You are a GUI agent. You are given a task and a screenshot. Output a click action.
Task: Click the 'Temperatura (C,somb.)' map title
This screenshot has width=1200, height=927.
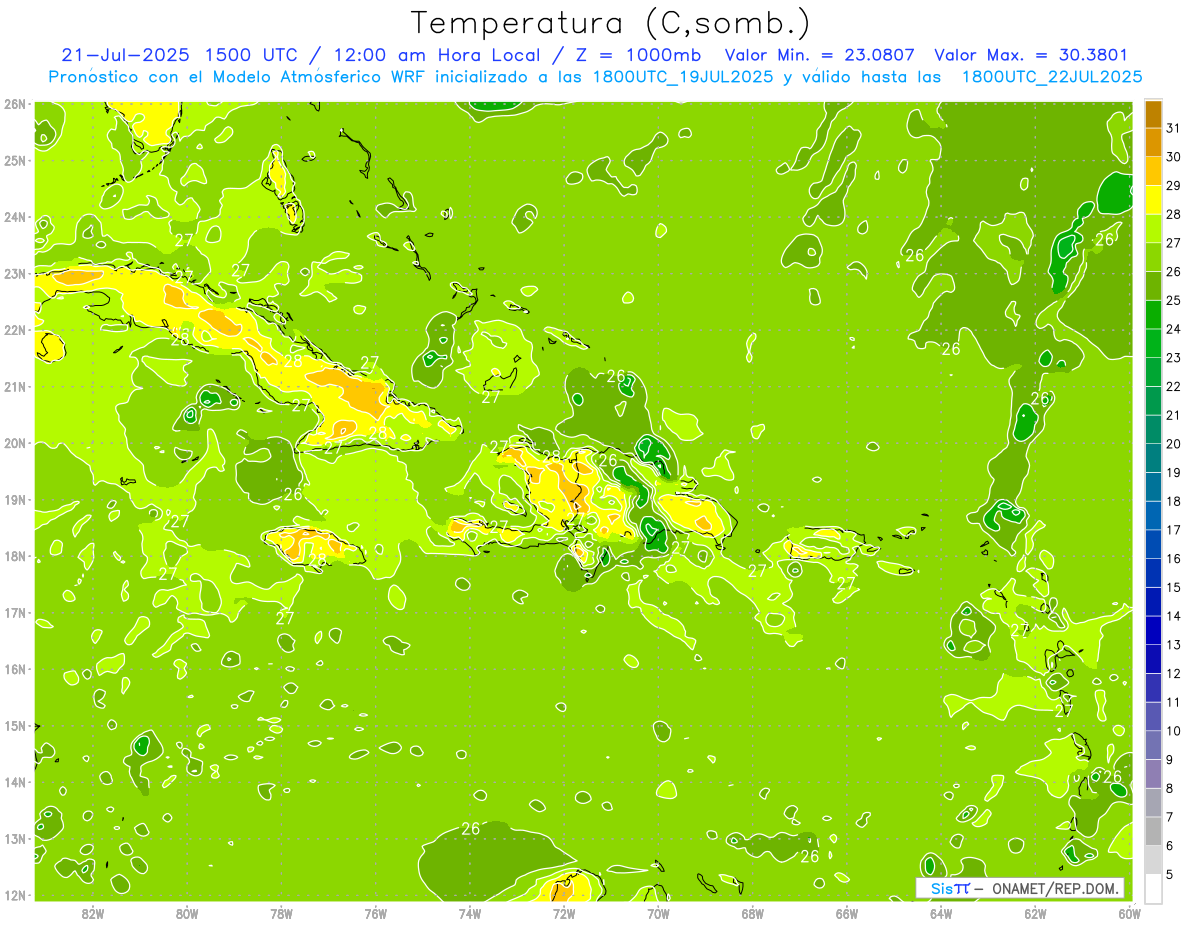[610, 23]
